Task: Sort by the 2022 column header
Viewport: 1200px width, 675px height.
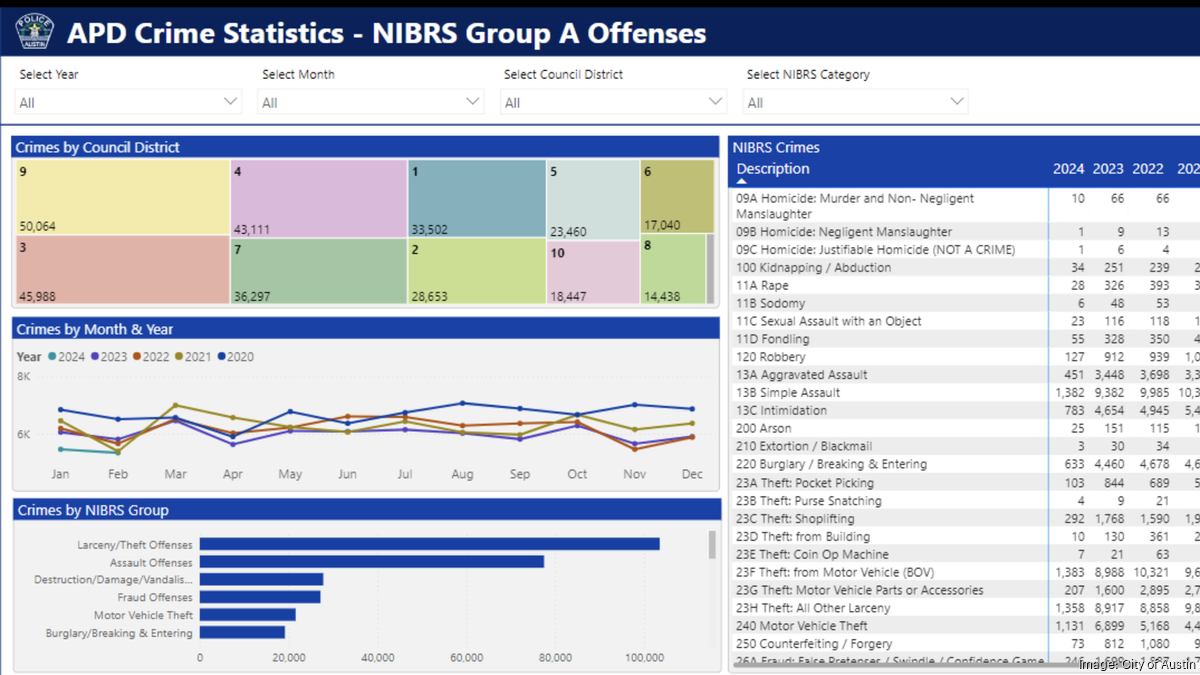Action: point(1148,169)
